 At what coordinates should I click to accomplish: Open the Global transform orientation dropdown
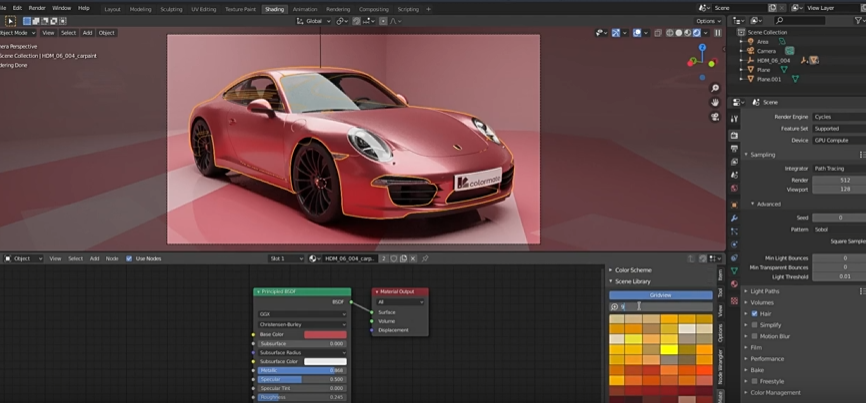click(x=314, y=20)
